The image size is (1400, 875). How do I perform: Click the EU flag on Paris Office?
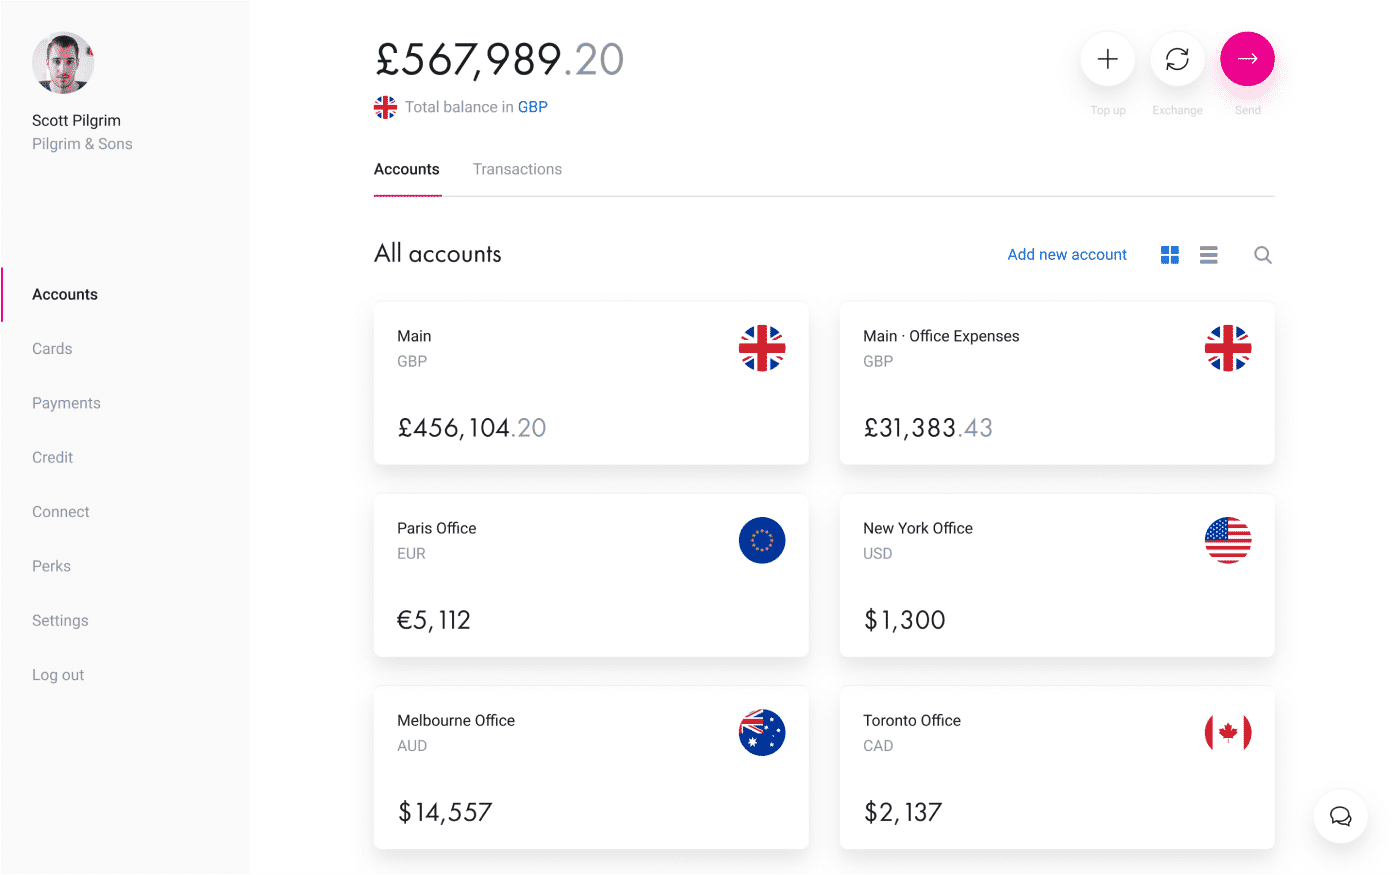click(x=762, y=541)
